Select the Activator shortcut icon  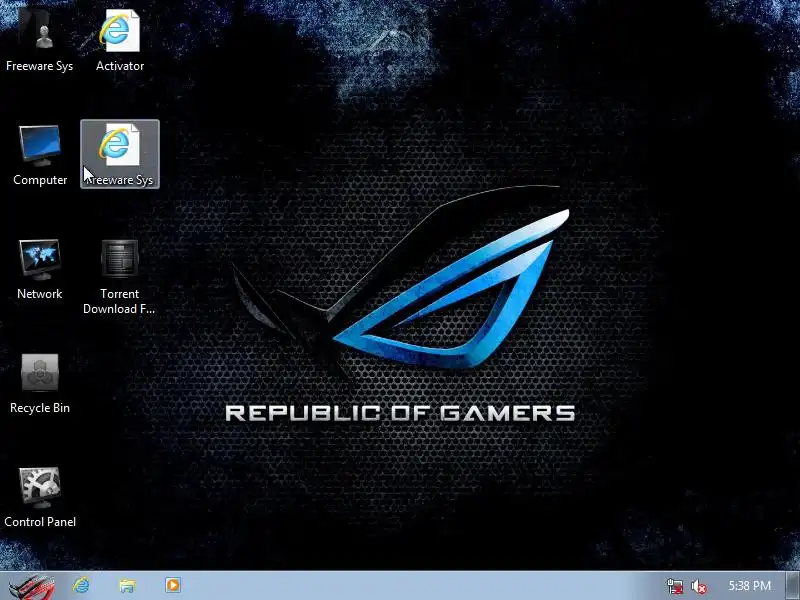[x=120, y=38]
